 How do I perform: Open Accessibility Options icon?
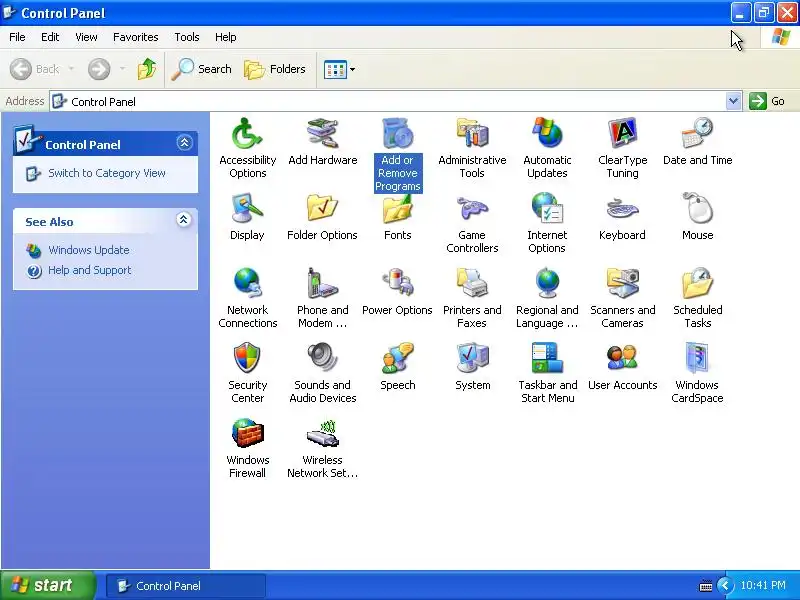pyautogui.click(x=247, y=148)
